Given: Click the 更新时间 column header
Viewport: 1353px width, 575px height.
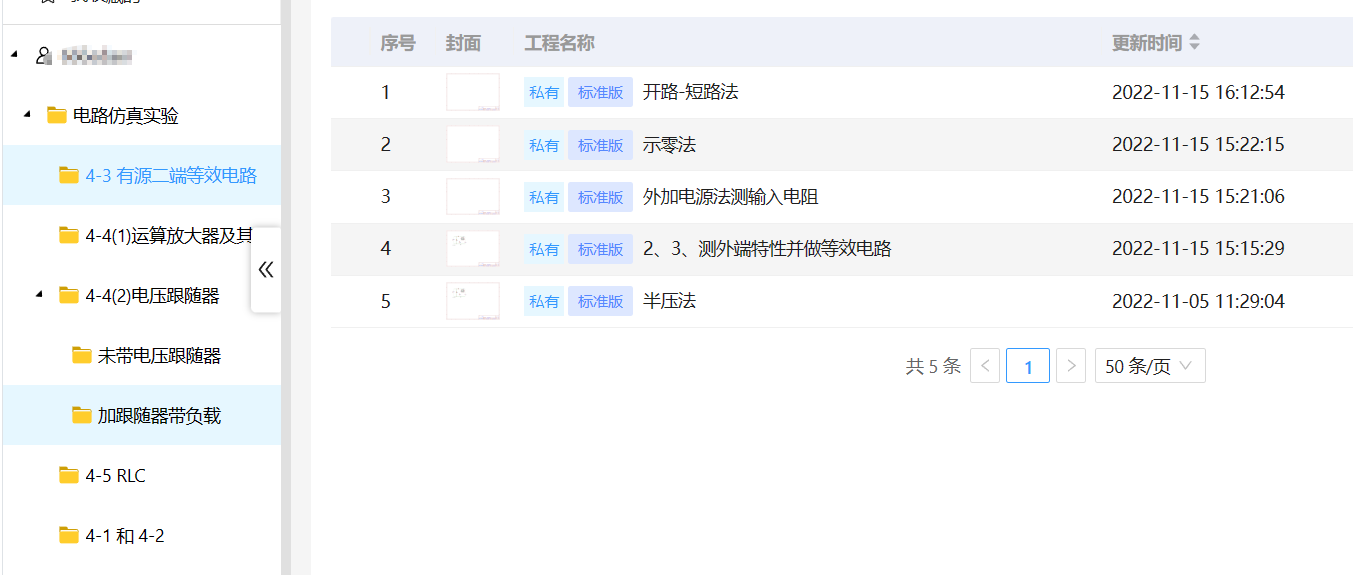Looking at the screenshot, I should [1147, 43].
